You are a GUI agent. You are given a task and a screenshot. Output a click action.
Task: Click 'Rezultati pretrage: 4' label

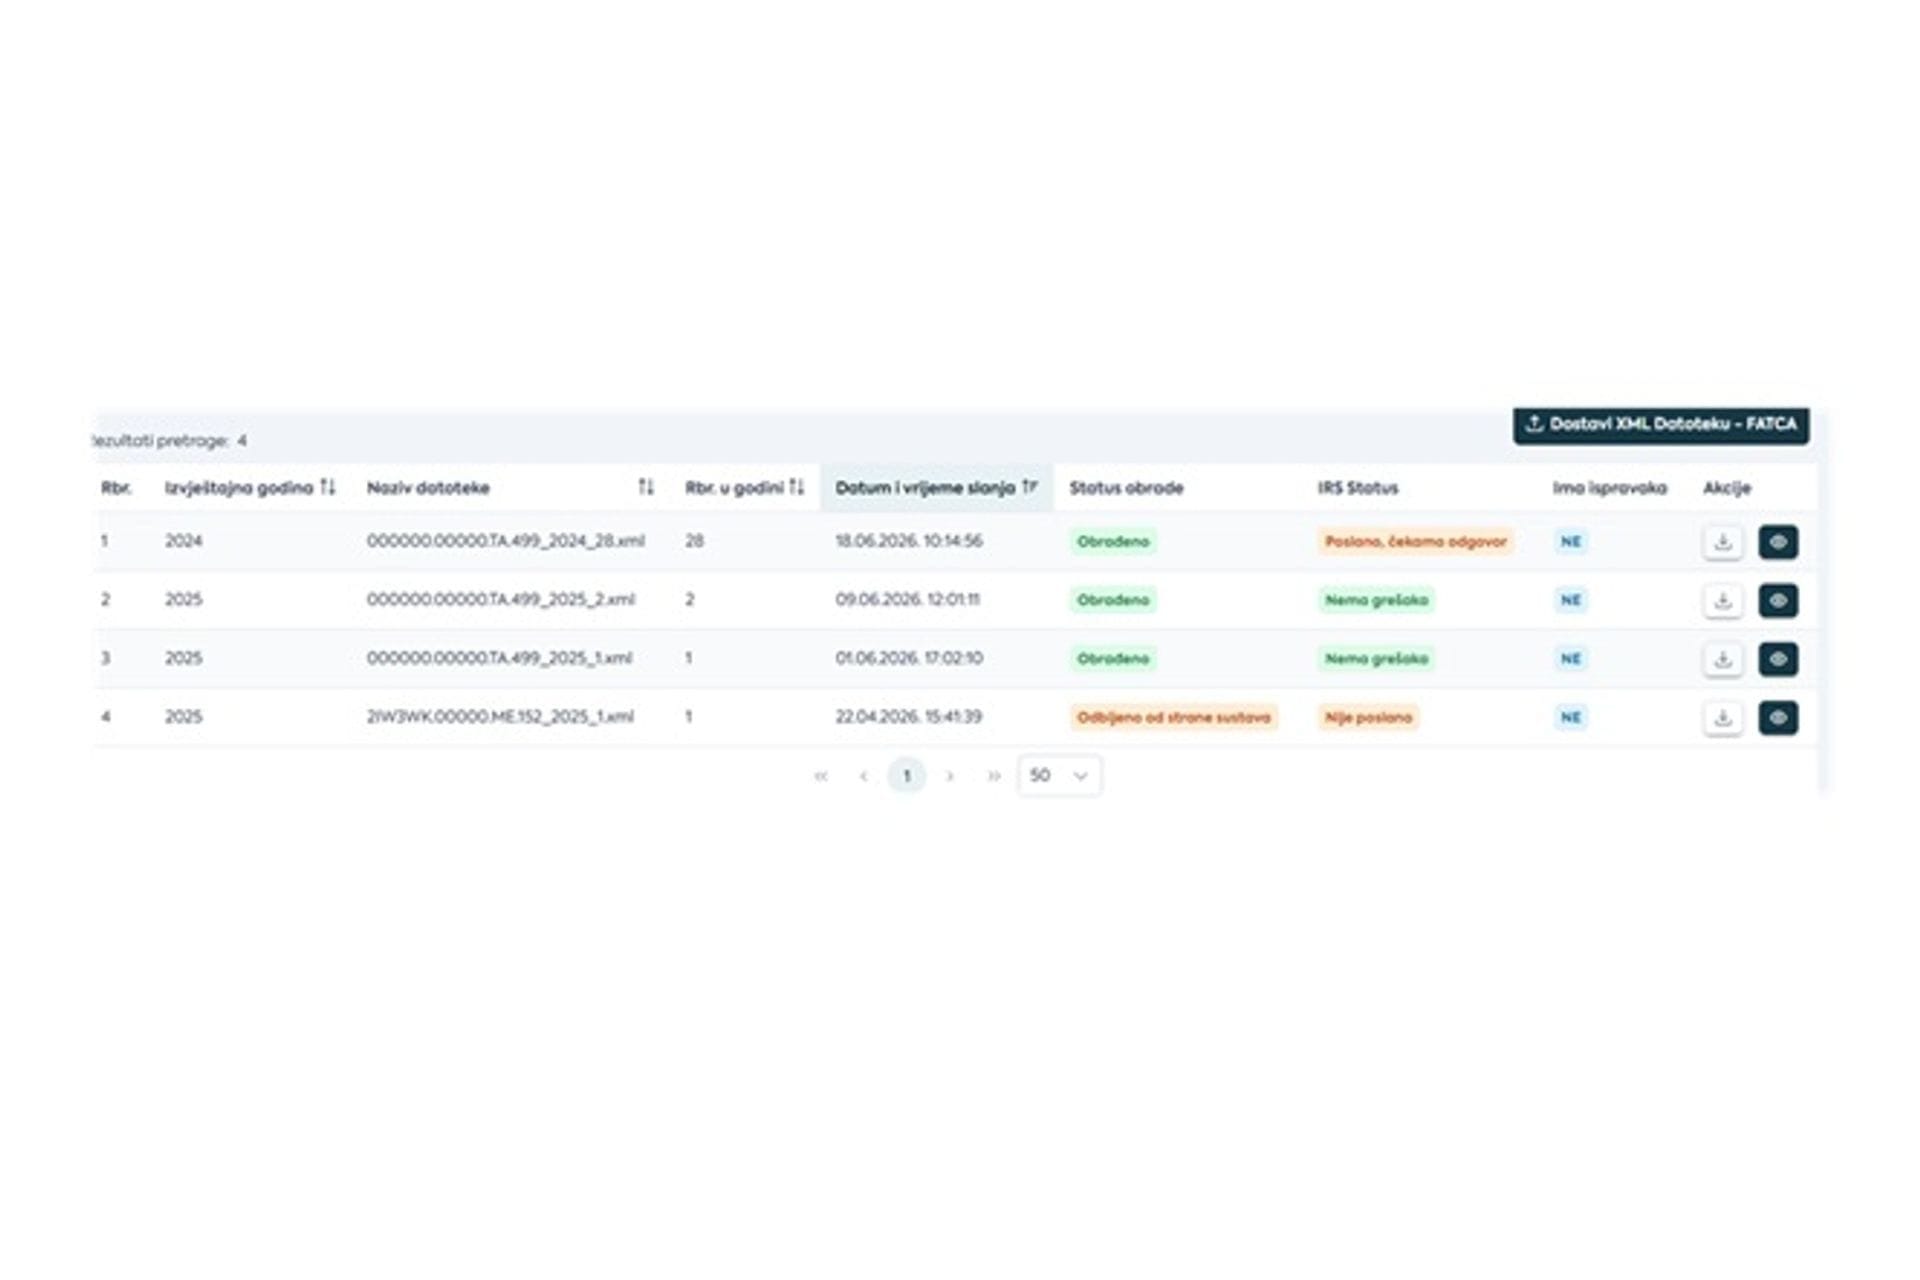click(x=169, y=441)
